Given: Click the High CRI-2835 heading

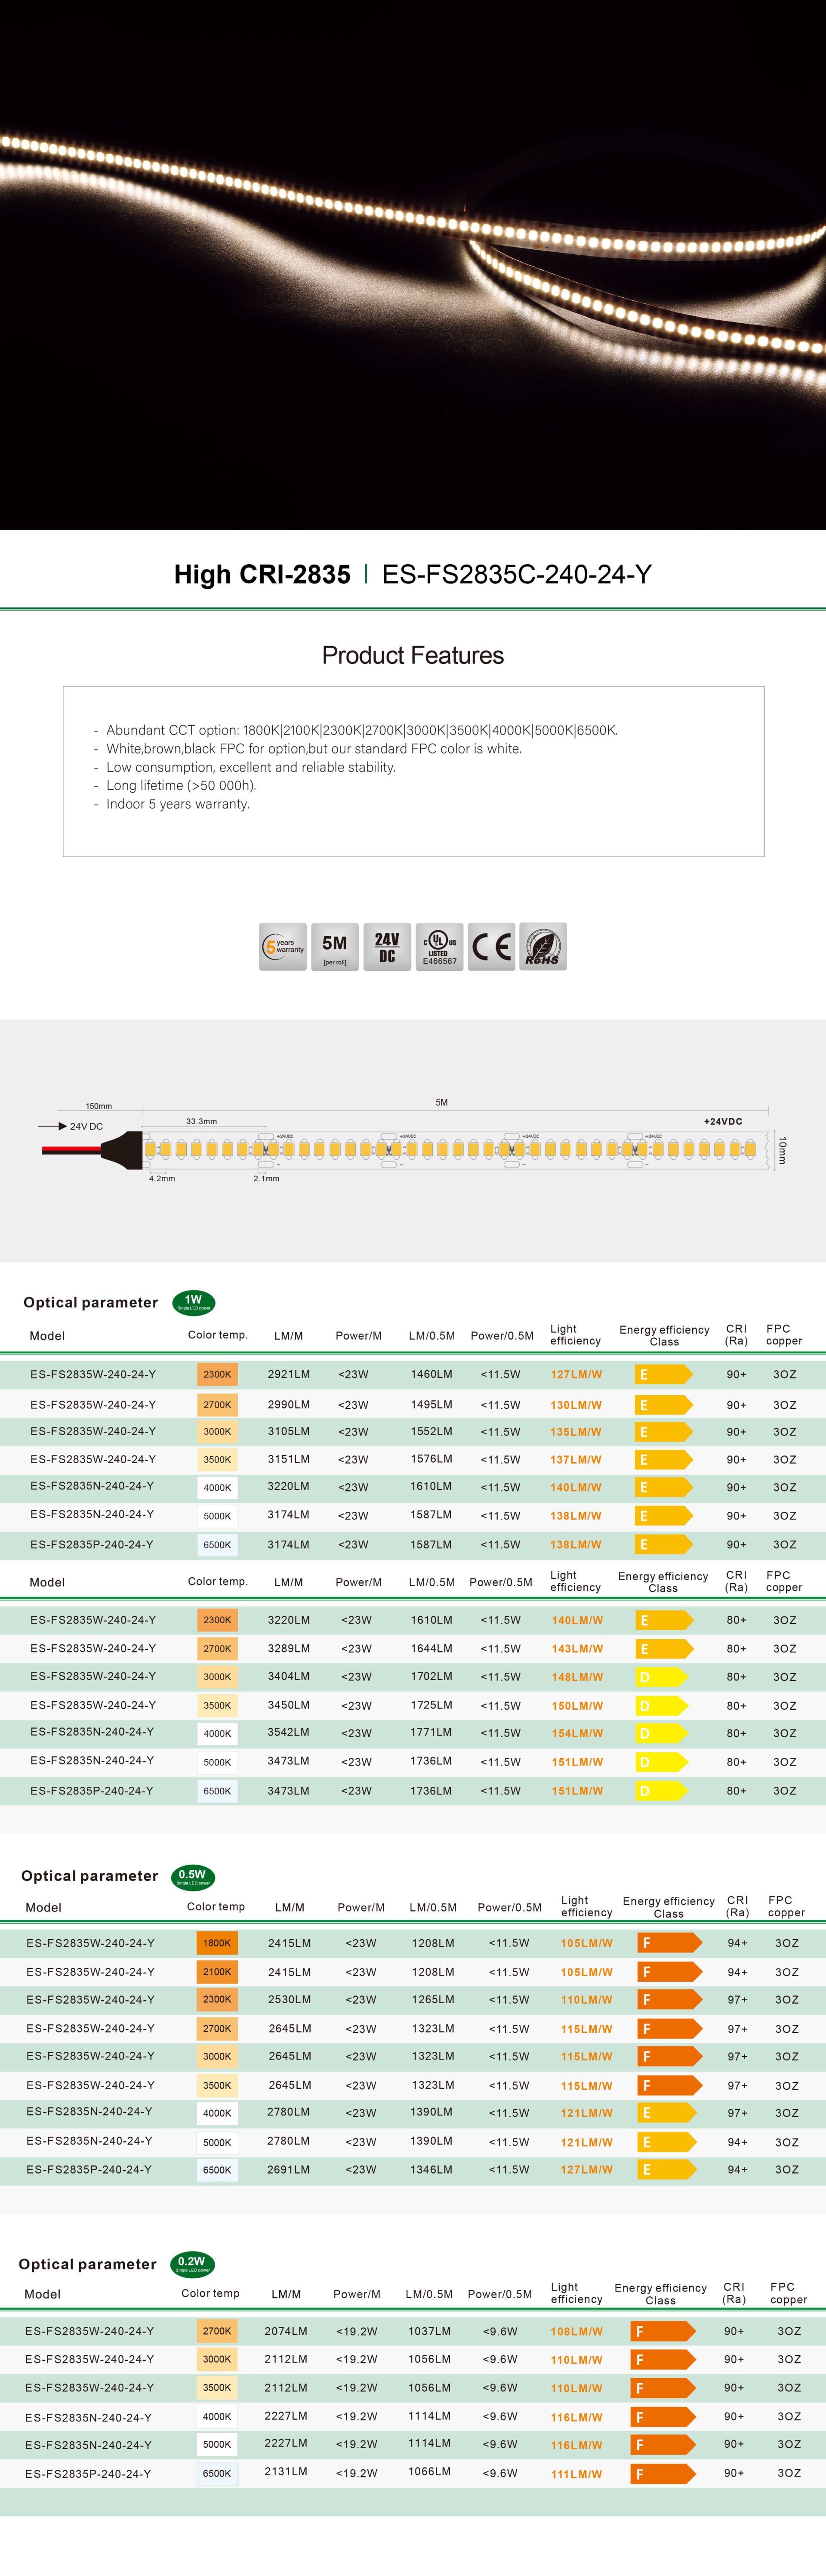Looking at the screenshot, I should click(262, 574).
